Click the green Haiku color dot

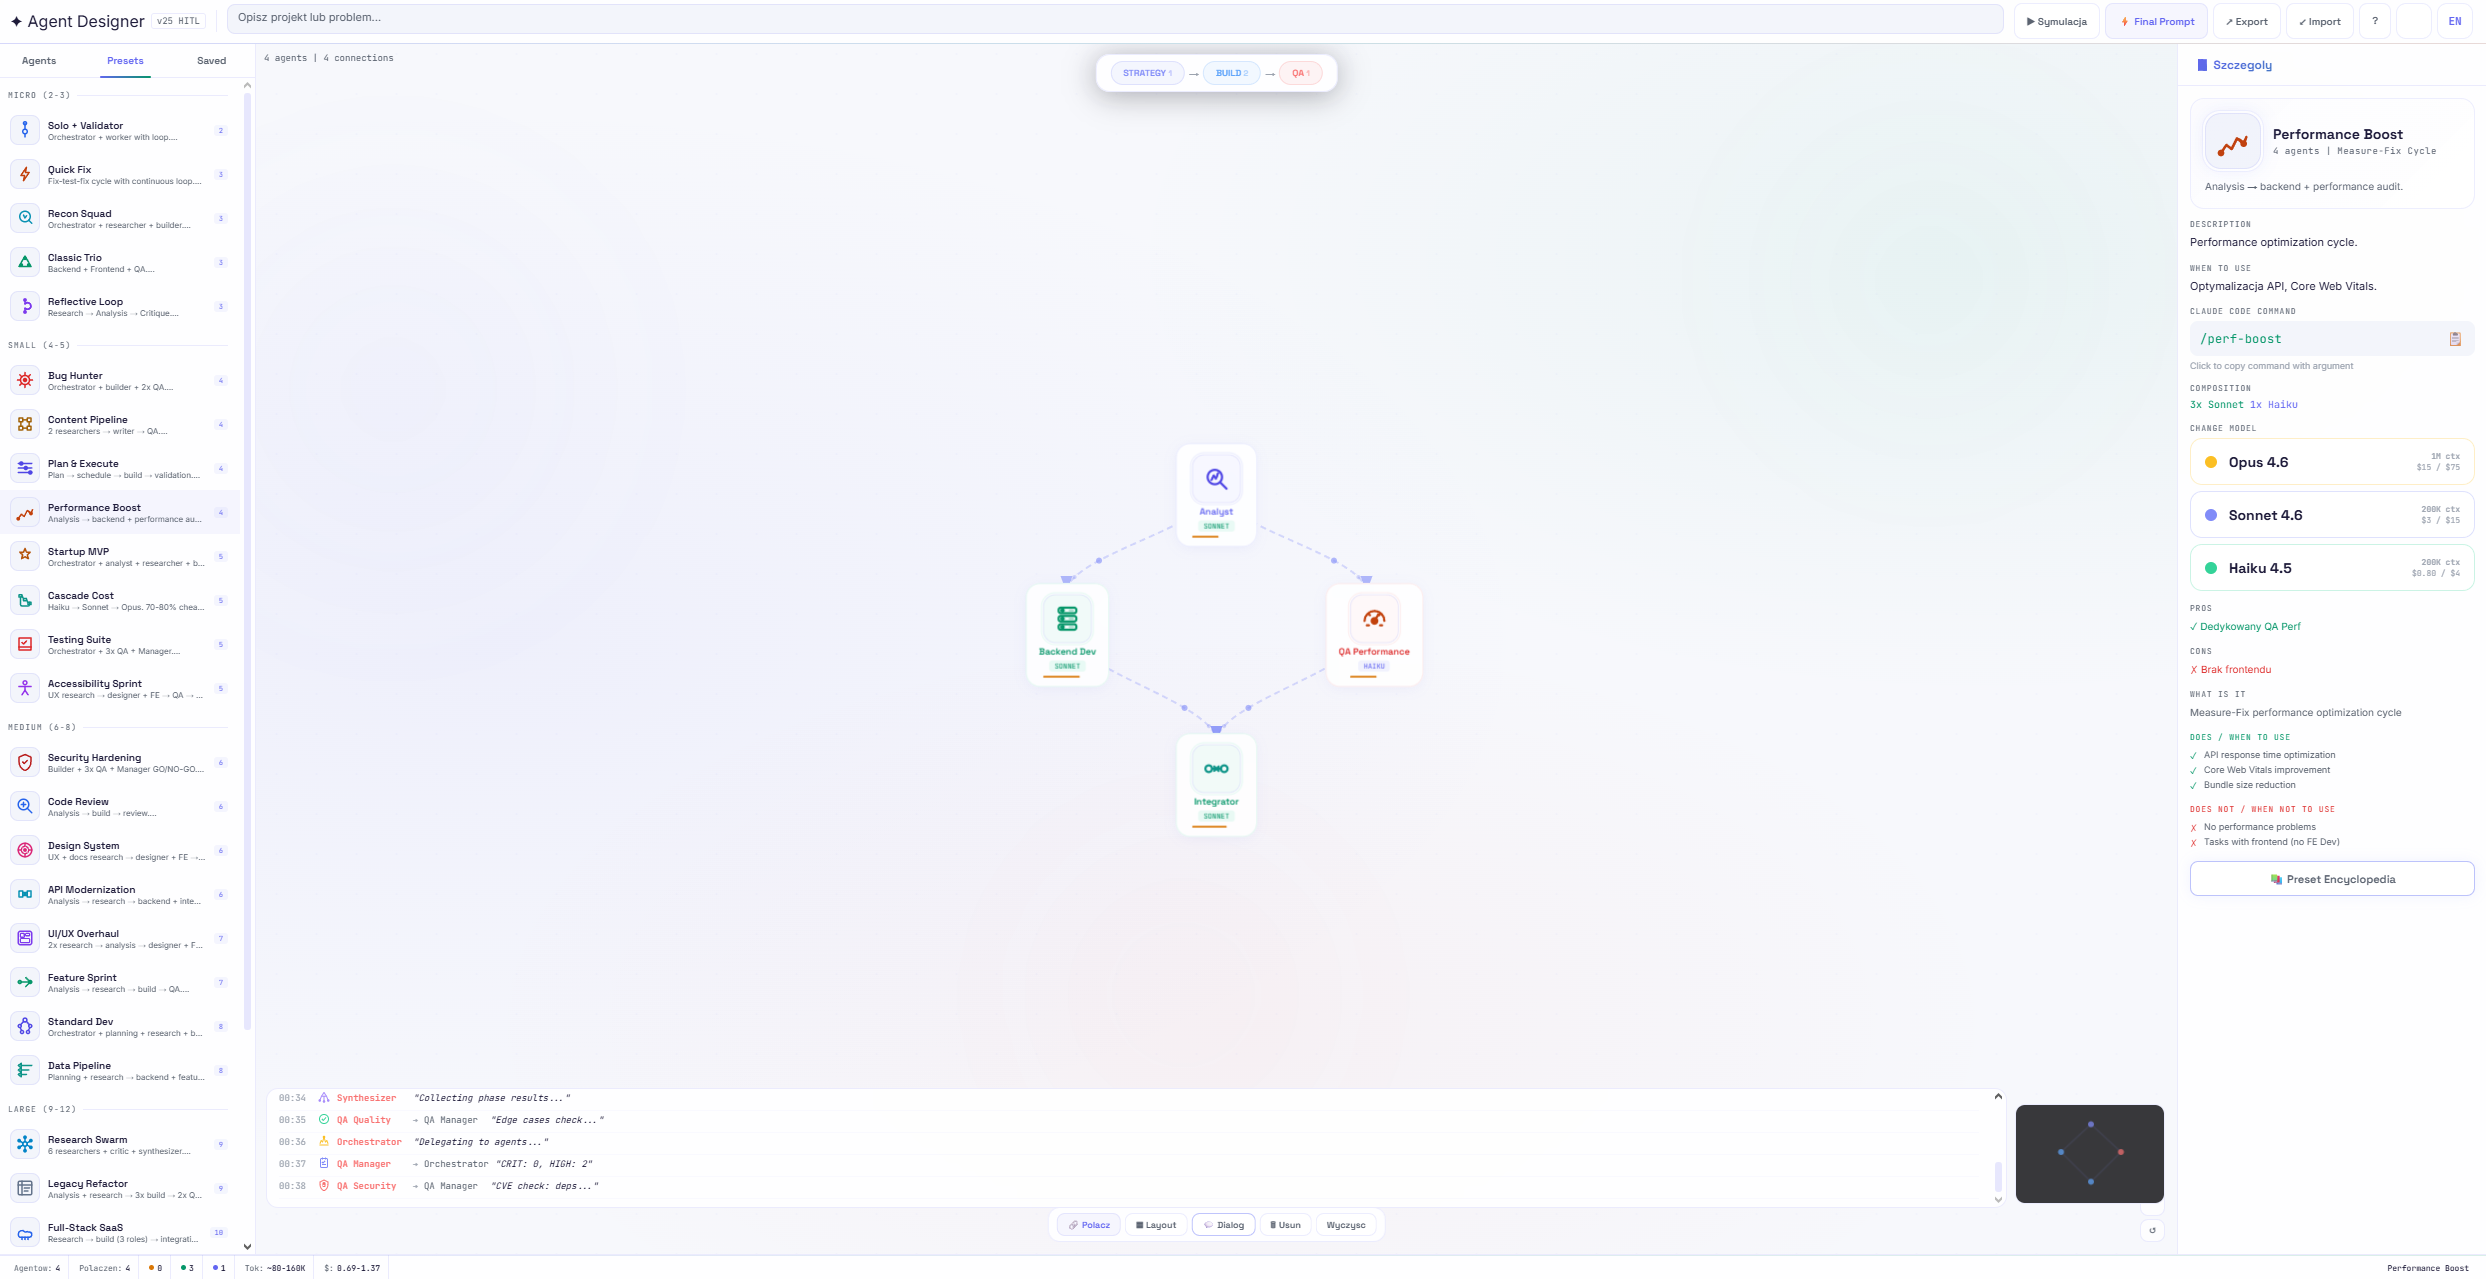tap(2211, 567)
